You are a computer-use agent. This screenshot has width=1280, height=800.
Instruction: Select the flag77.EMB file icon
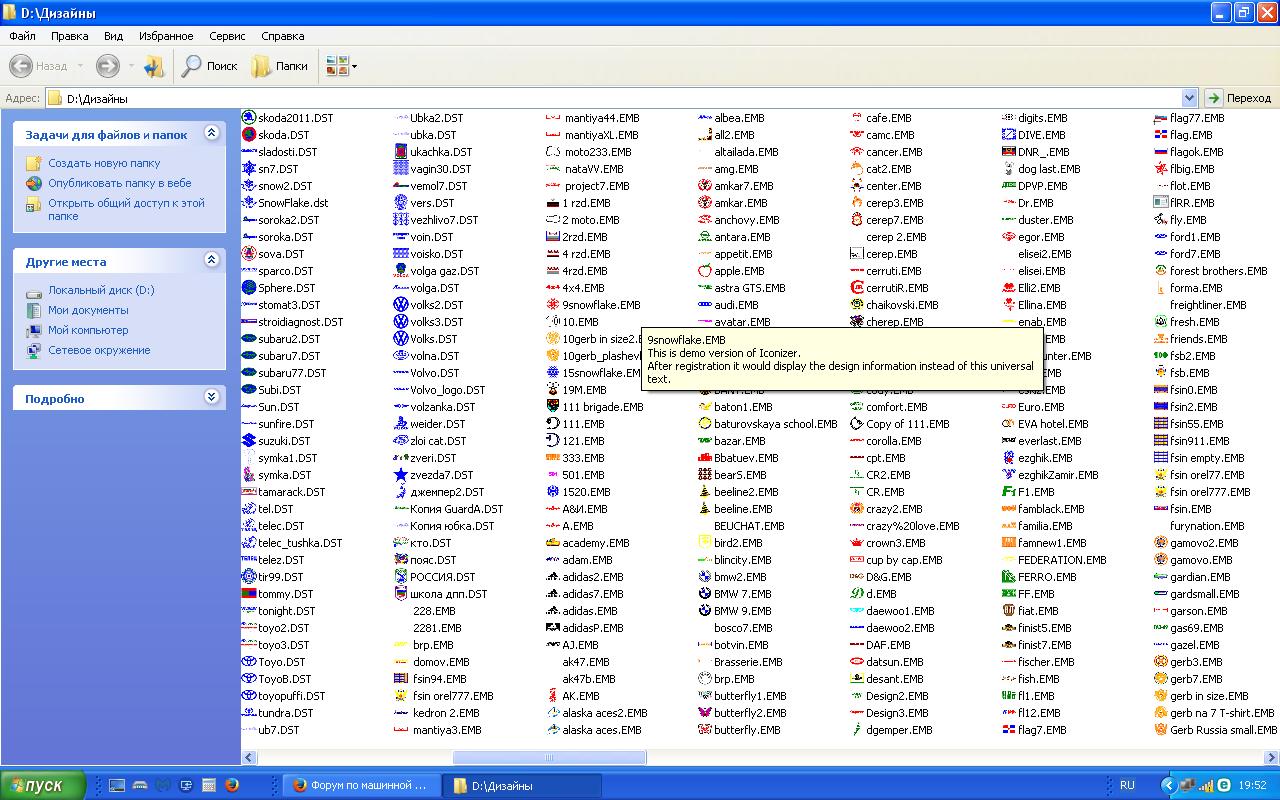tap(1161, 118)
